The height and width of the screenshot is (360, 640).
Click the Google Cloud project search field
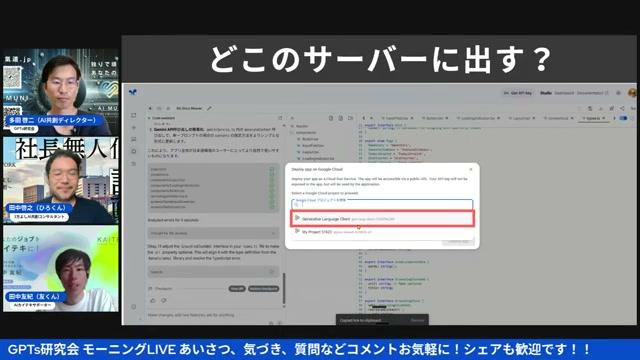click(x=382, y=204)
